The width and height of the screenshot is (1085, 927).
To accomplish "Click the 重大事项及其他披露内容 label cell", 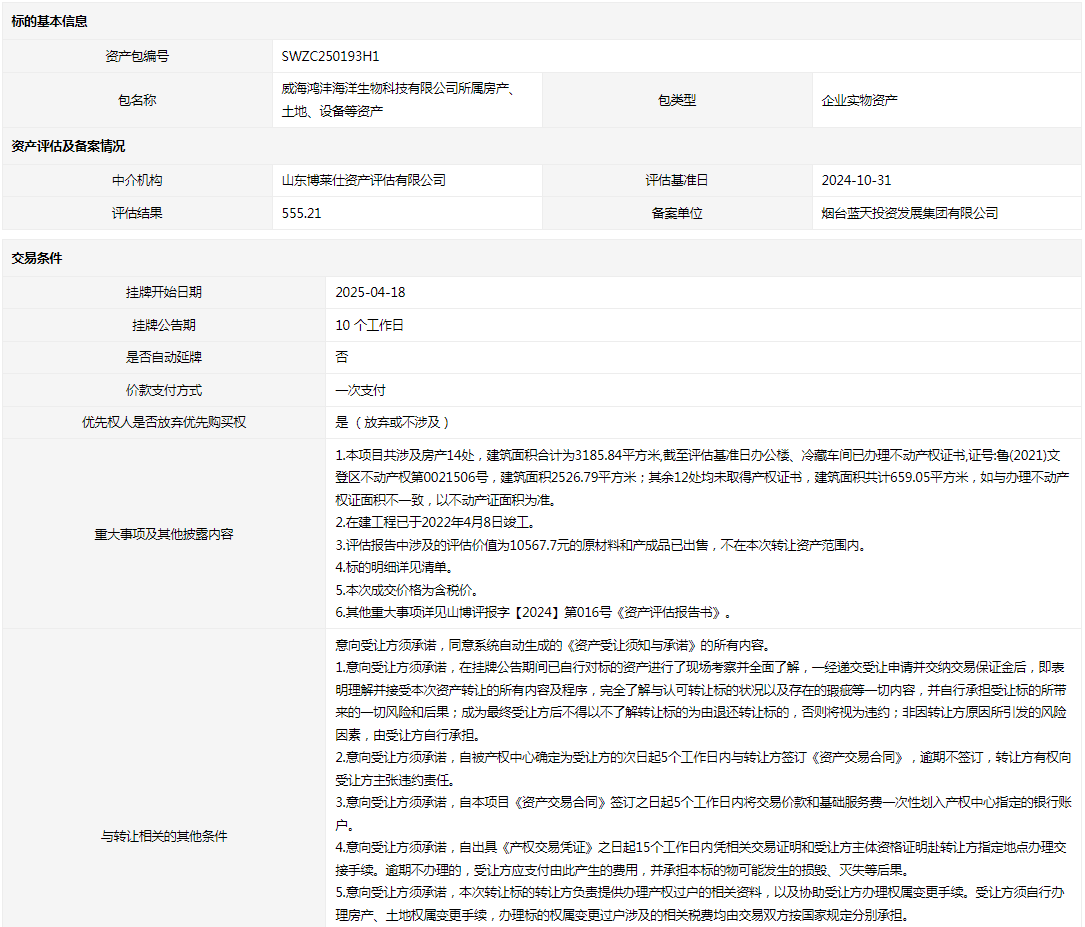I will [163, 534].
